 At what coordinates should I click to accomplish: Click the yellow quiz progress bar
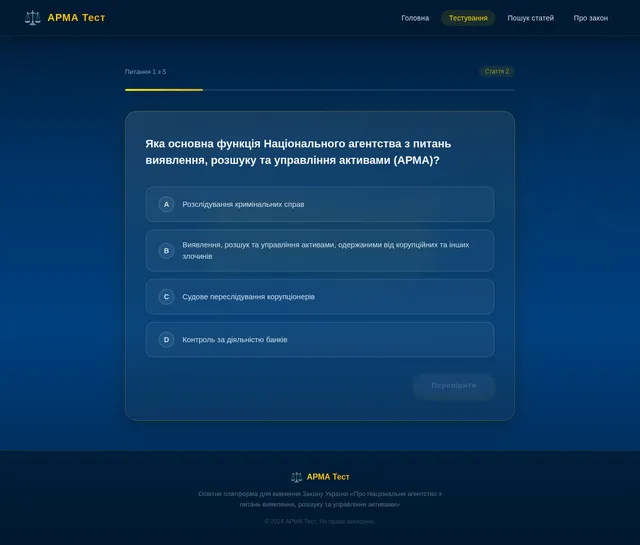(x=164, y=90)
